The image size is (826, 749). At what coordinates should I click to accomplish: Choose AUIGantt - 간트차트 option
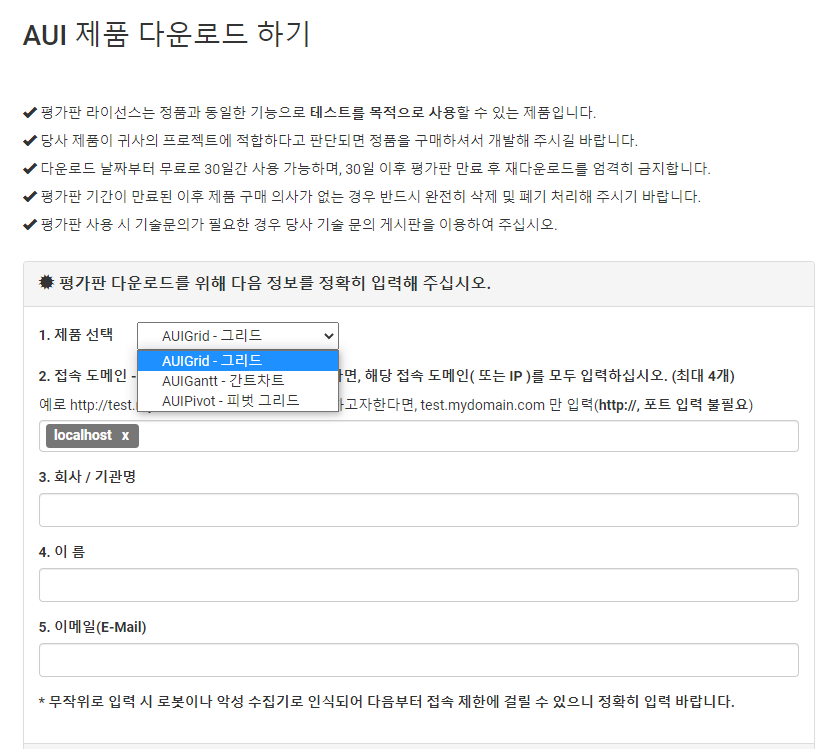click(238, 380)
